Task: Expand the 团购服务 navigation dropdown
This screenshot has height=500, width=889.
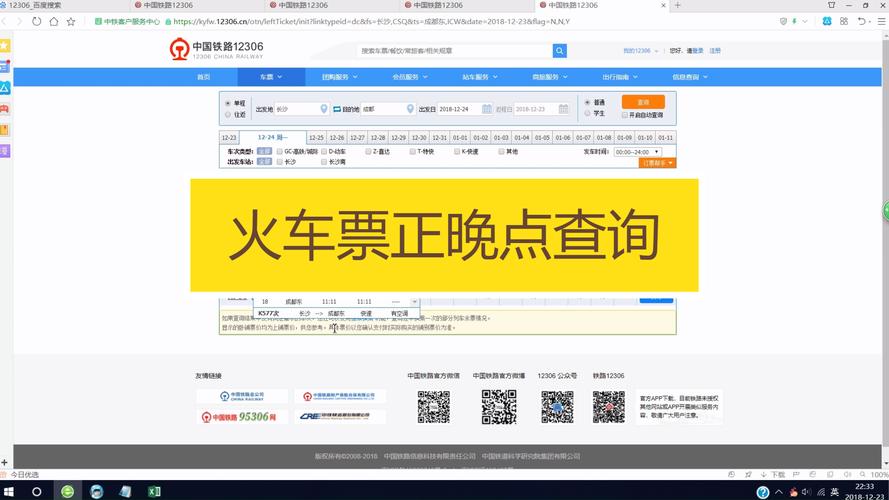Action: [x=339, y=77]
